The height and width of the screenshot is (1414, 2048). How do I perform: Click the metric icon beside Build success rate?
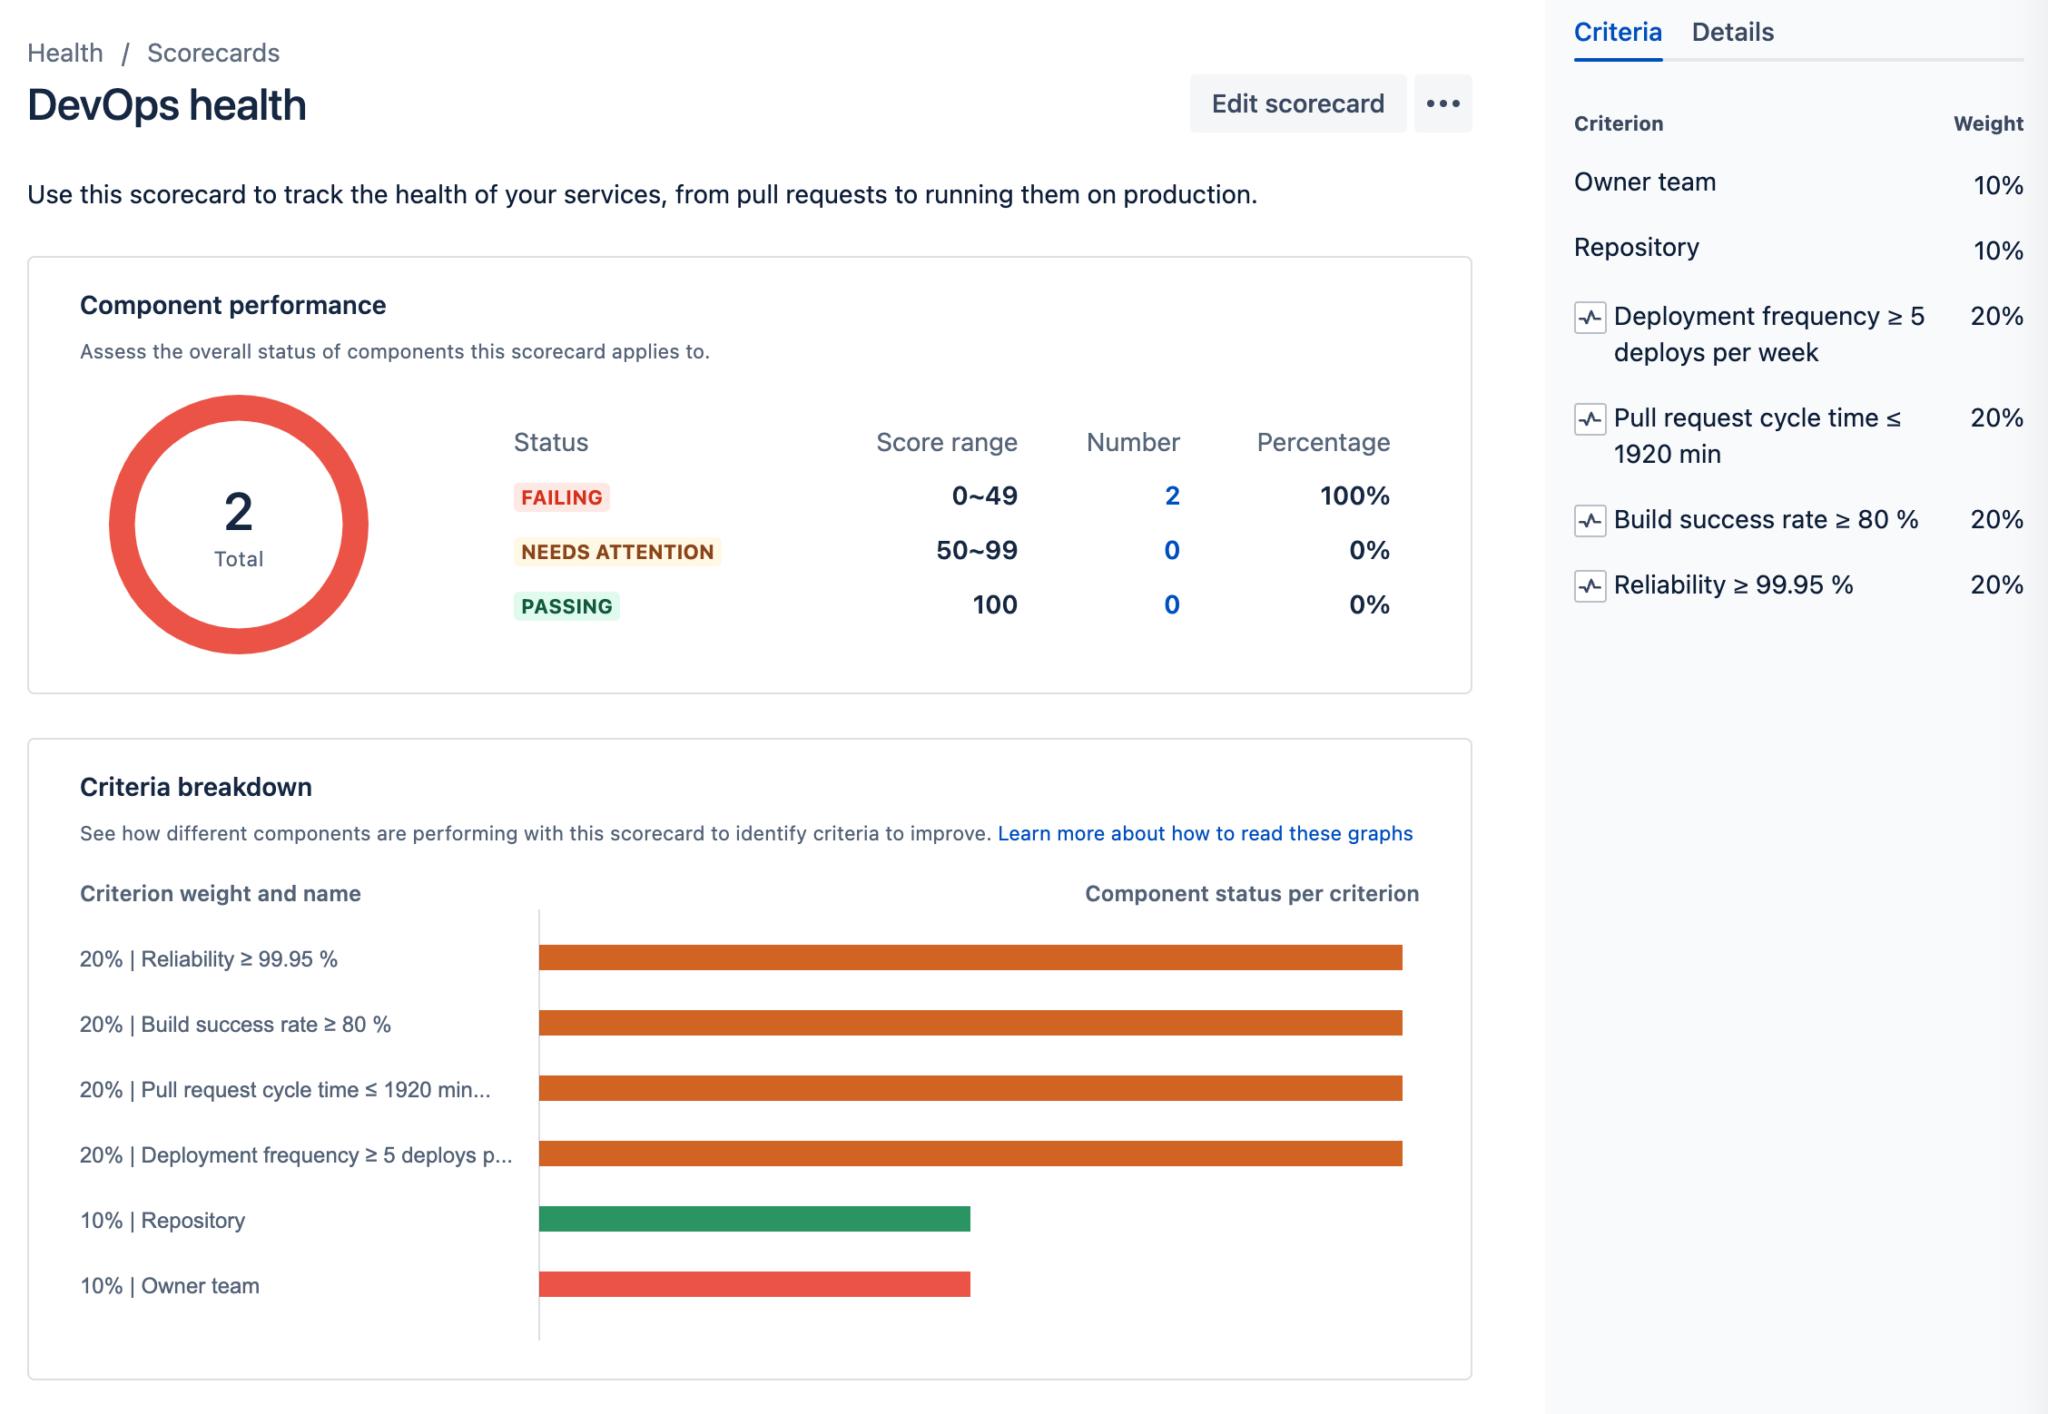[x=1589, y=521]
